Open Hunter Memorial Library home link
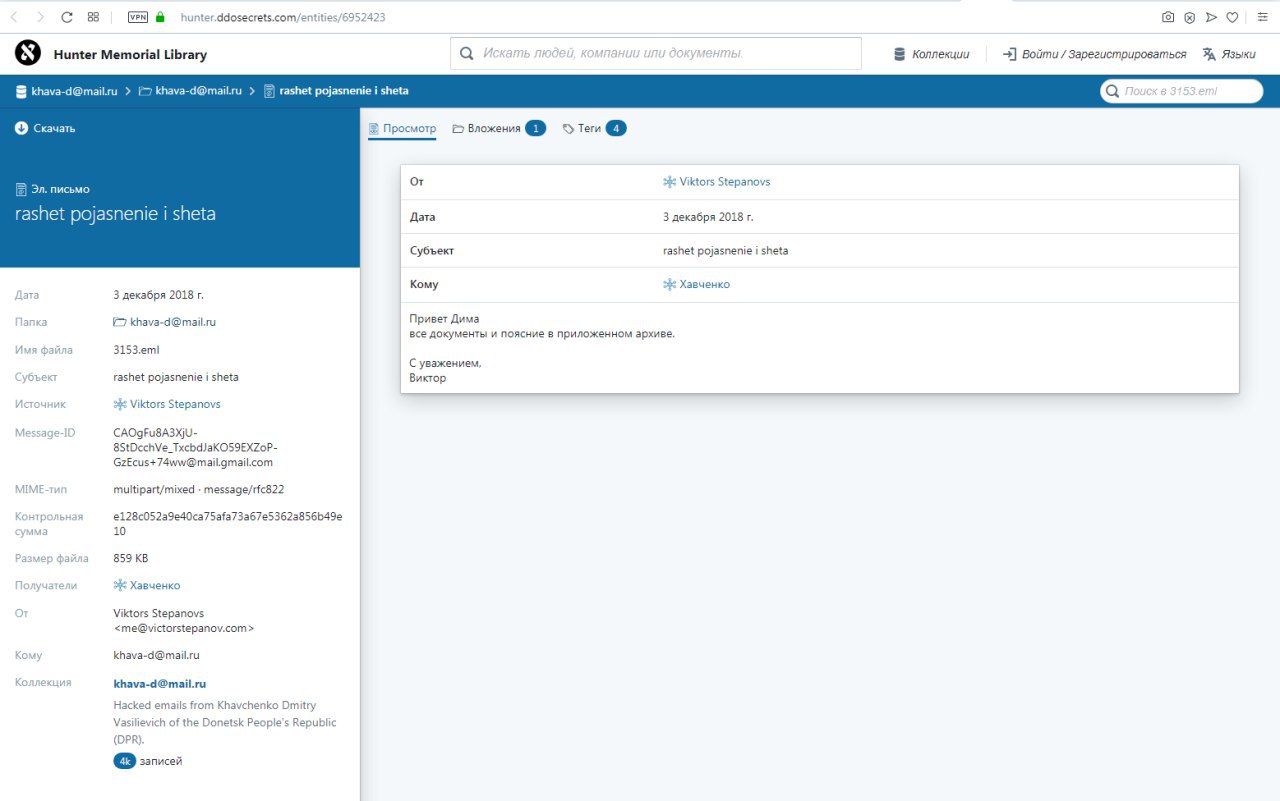Image resolution: width=1280 pixels, height=801 pixels. [x=130, y=55]
